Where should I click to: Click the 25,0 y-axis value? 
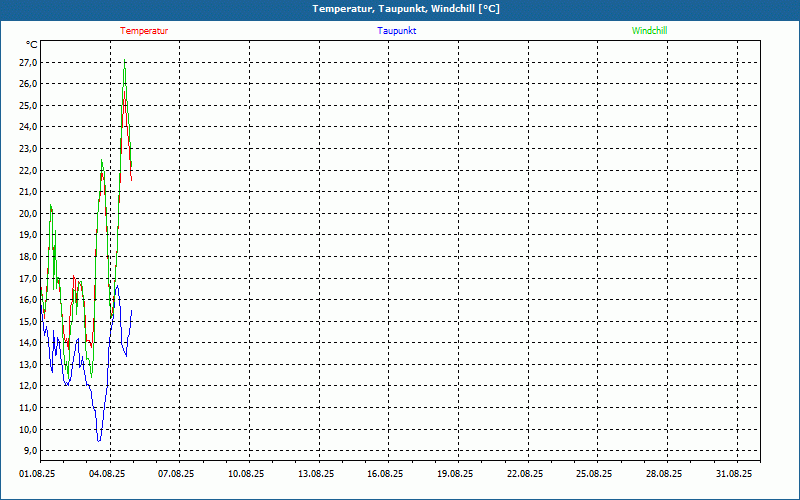click(28, 106)
